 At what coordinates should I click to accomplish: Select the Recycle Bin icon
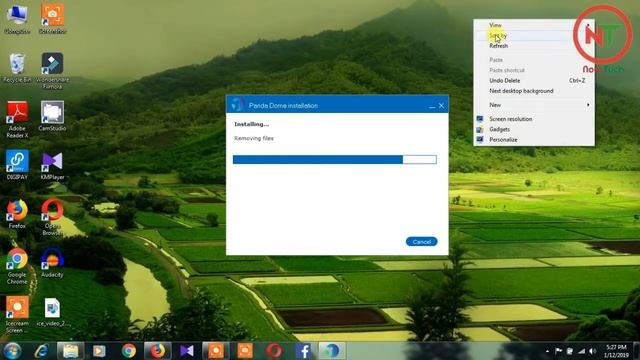pyautogui.click(x=17, y=68)
